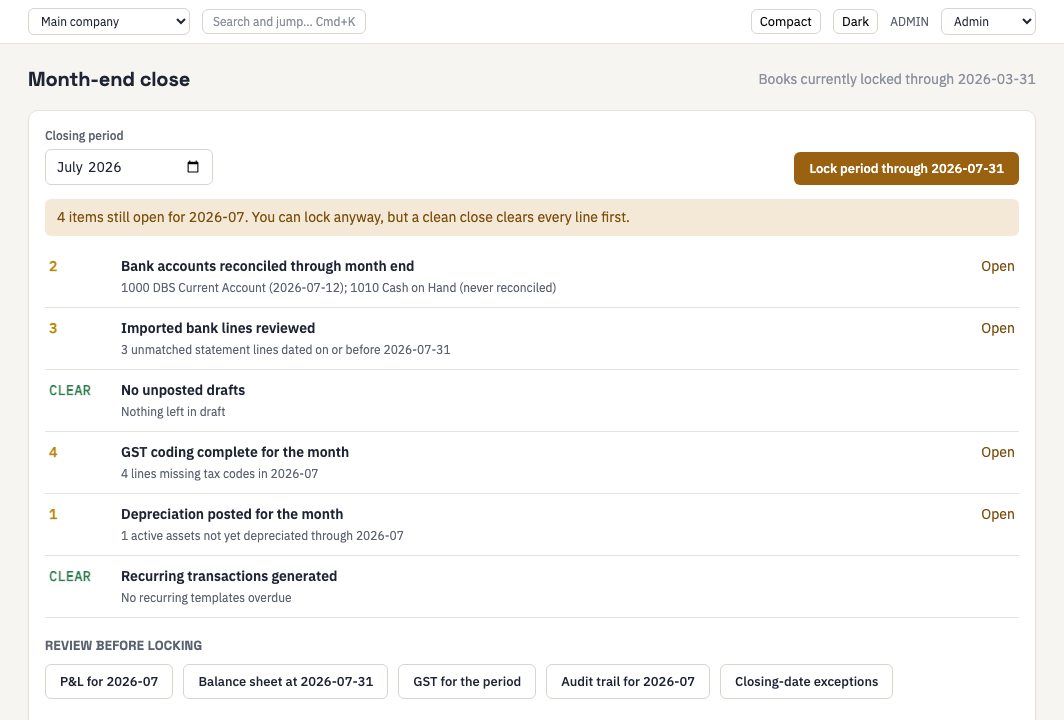Screen dimensions: 1064x720
Task: Open the imported bank lines reviewed item
Action: pos(998,328)
